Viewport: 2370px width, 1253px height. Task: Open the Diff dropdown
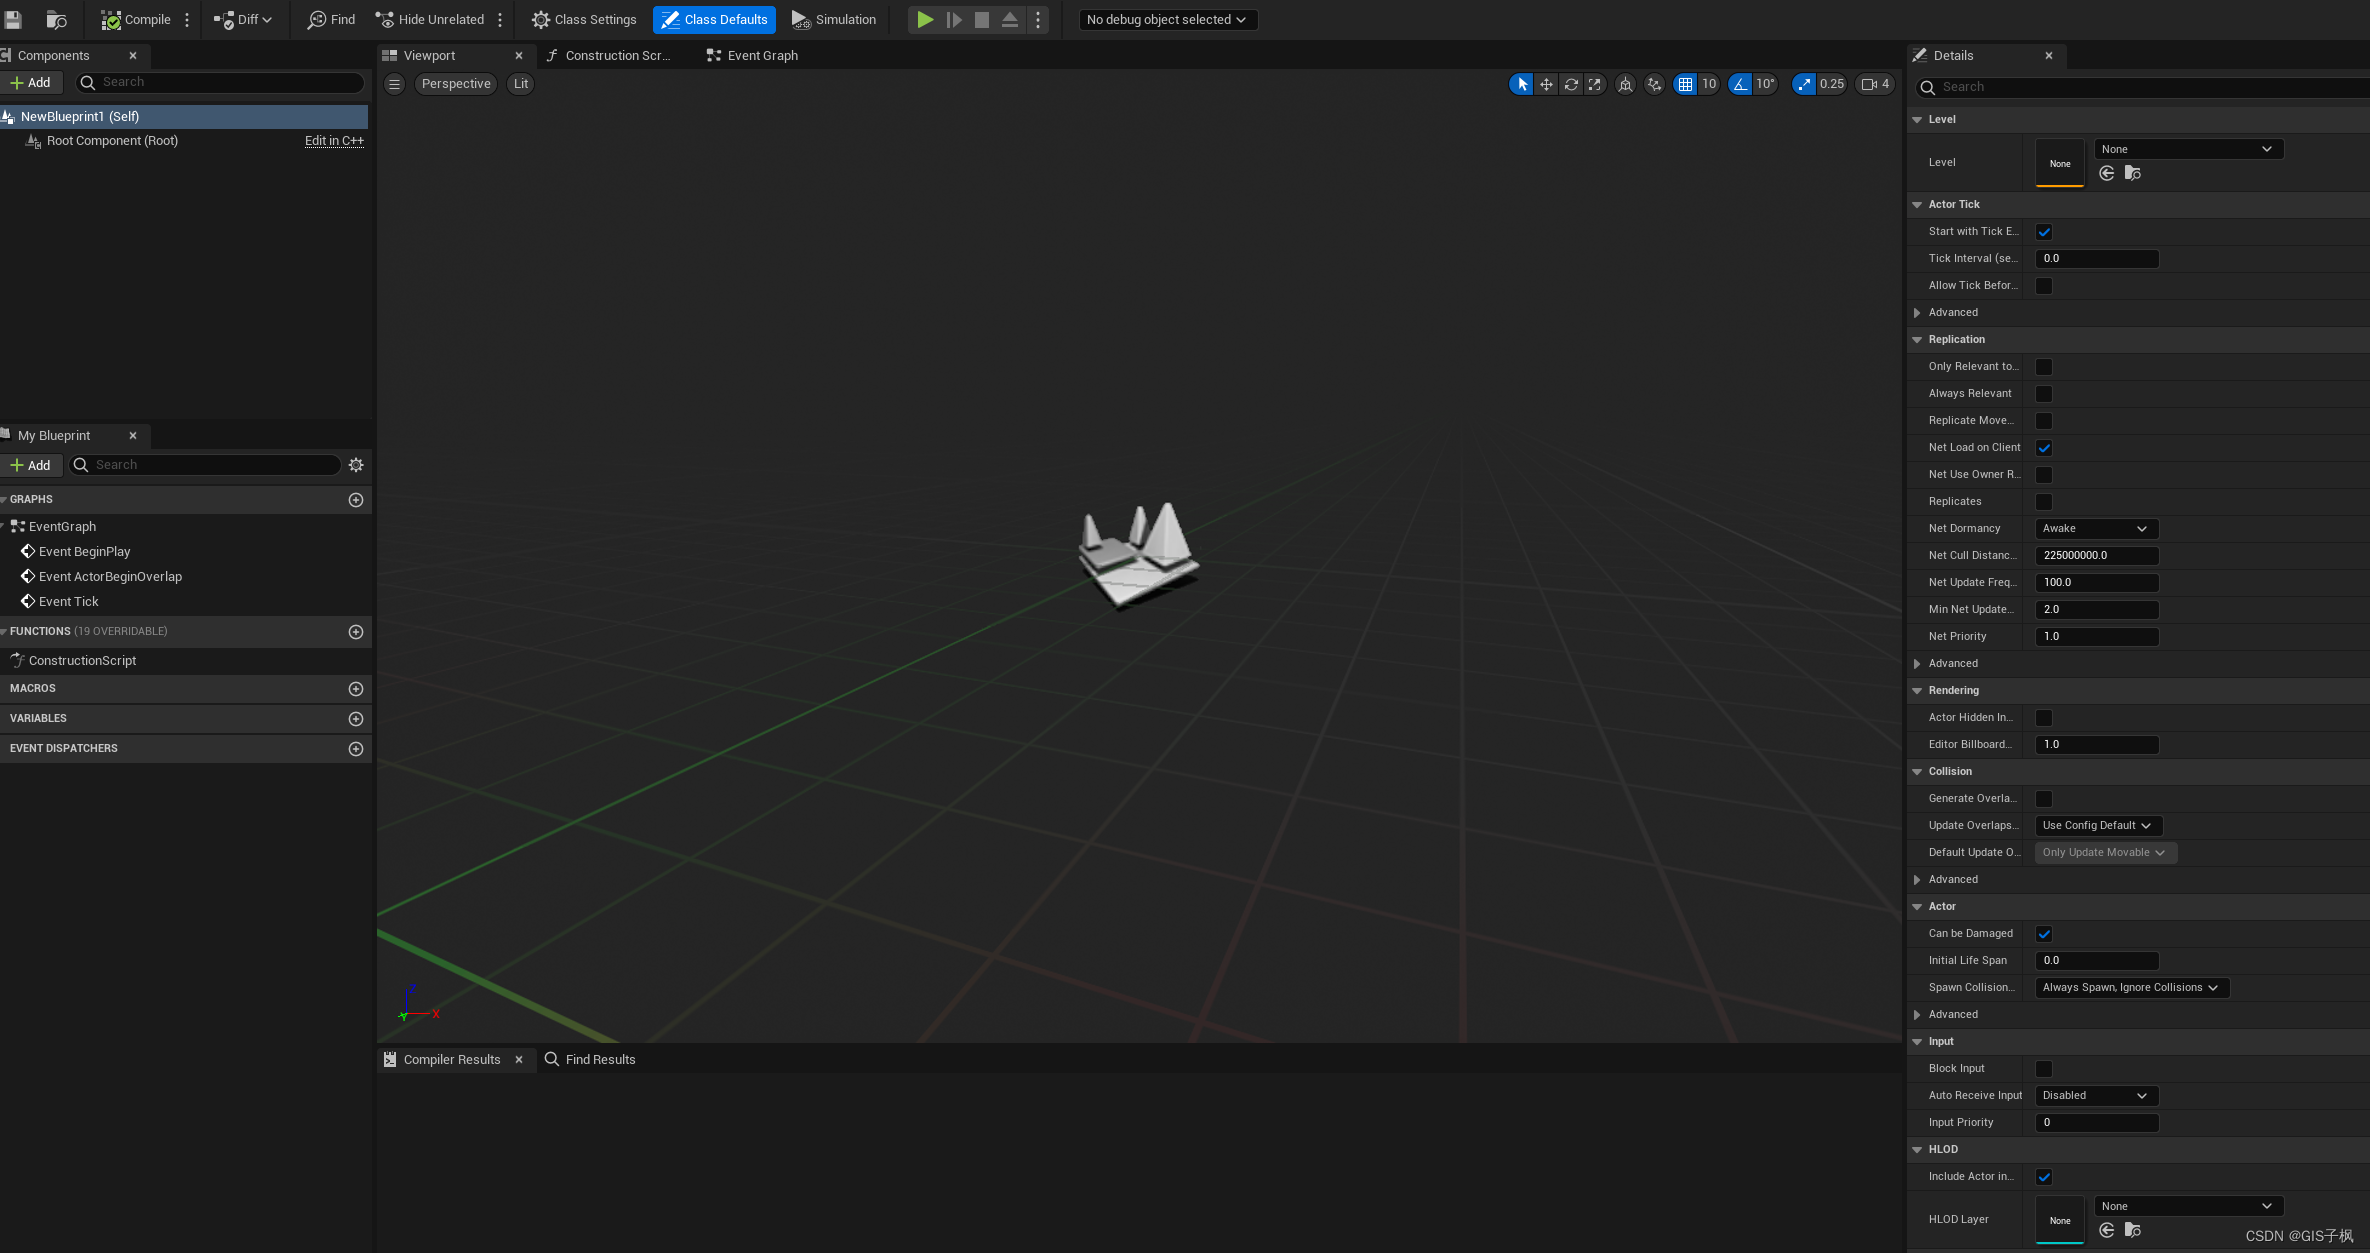[243, 19]
